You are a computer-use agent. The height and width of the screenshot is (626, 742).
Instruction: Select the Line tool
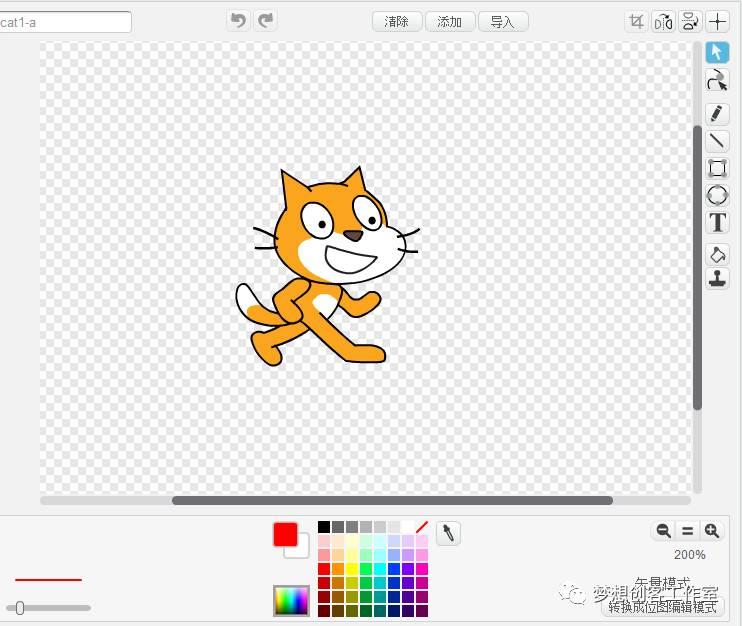(x=717, y=141)
